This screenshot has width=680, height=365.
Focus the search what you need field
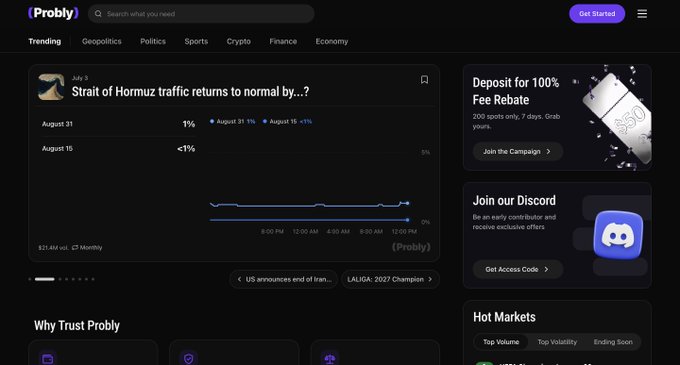point(201,14)
